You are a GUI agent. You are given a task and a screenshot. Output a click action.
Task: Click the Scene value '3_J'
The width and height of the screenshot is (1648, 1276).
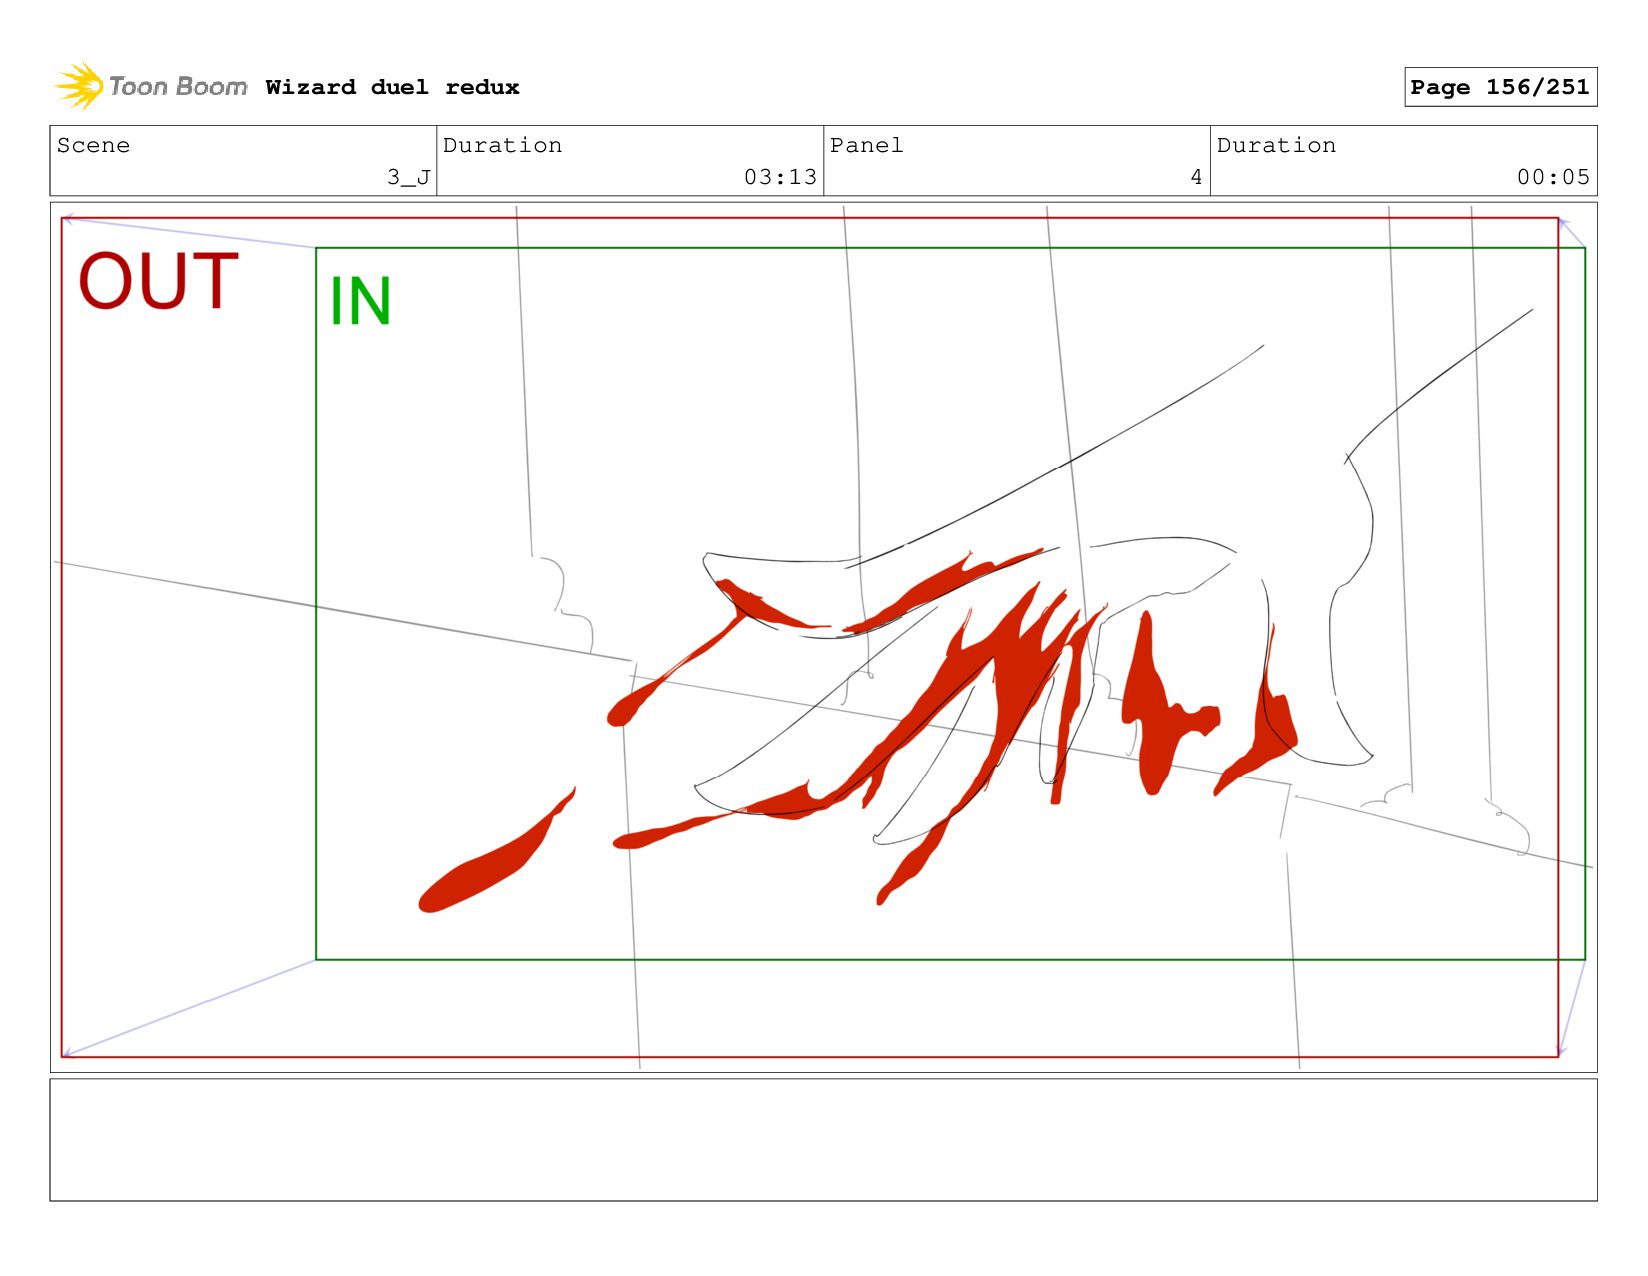coord(409,177)
